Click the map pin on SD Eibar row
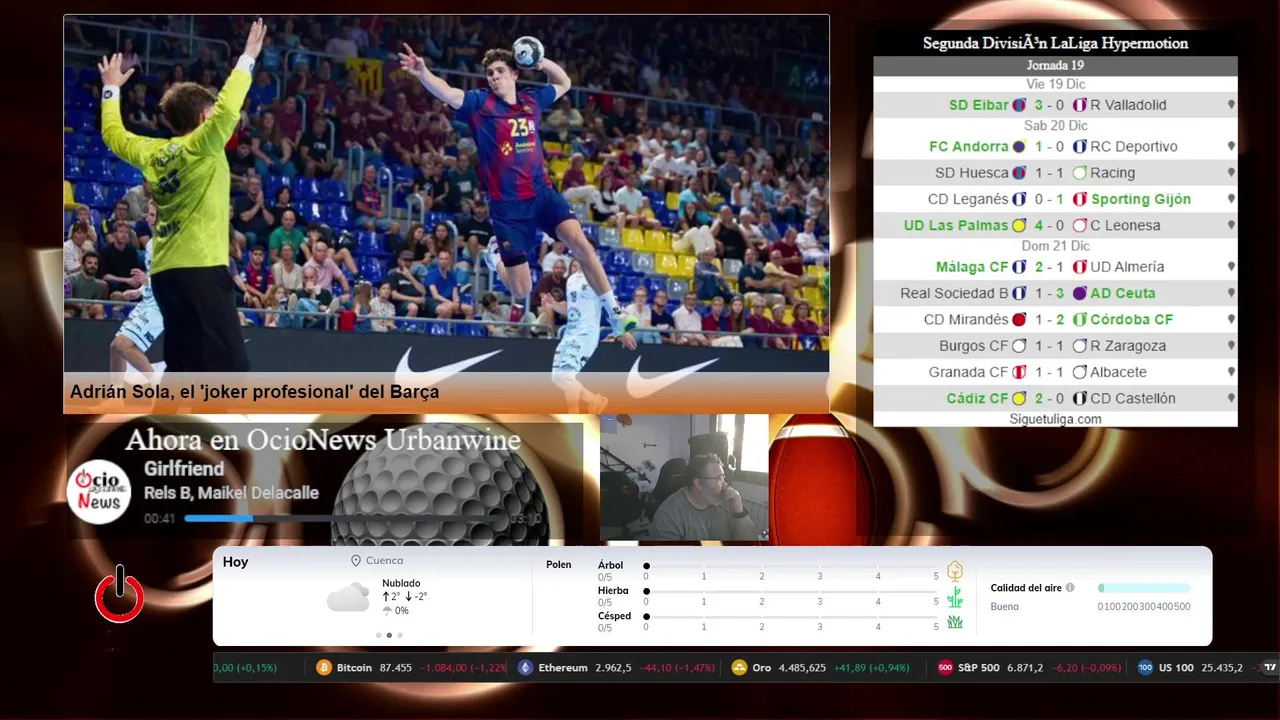Viewport: 1280px width, 720px height. (x=1231, y=105)
